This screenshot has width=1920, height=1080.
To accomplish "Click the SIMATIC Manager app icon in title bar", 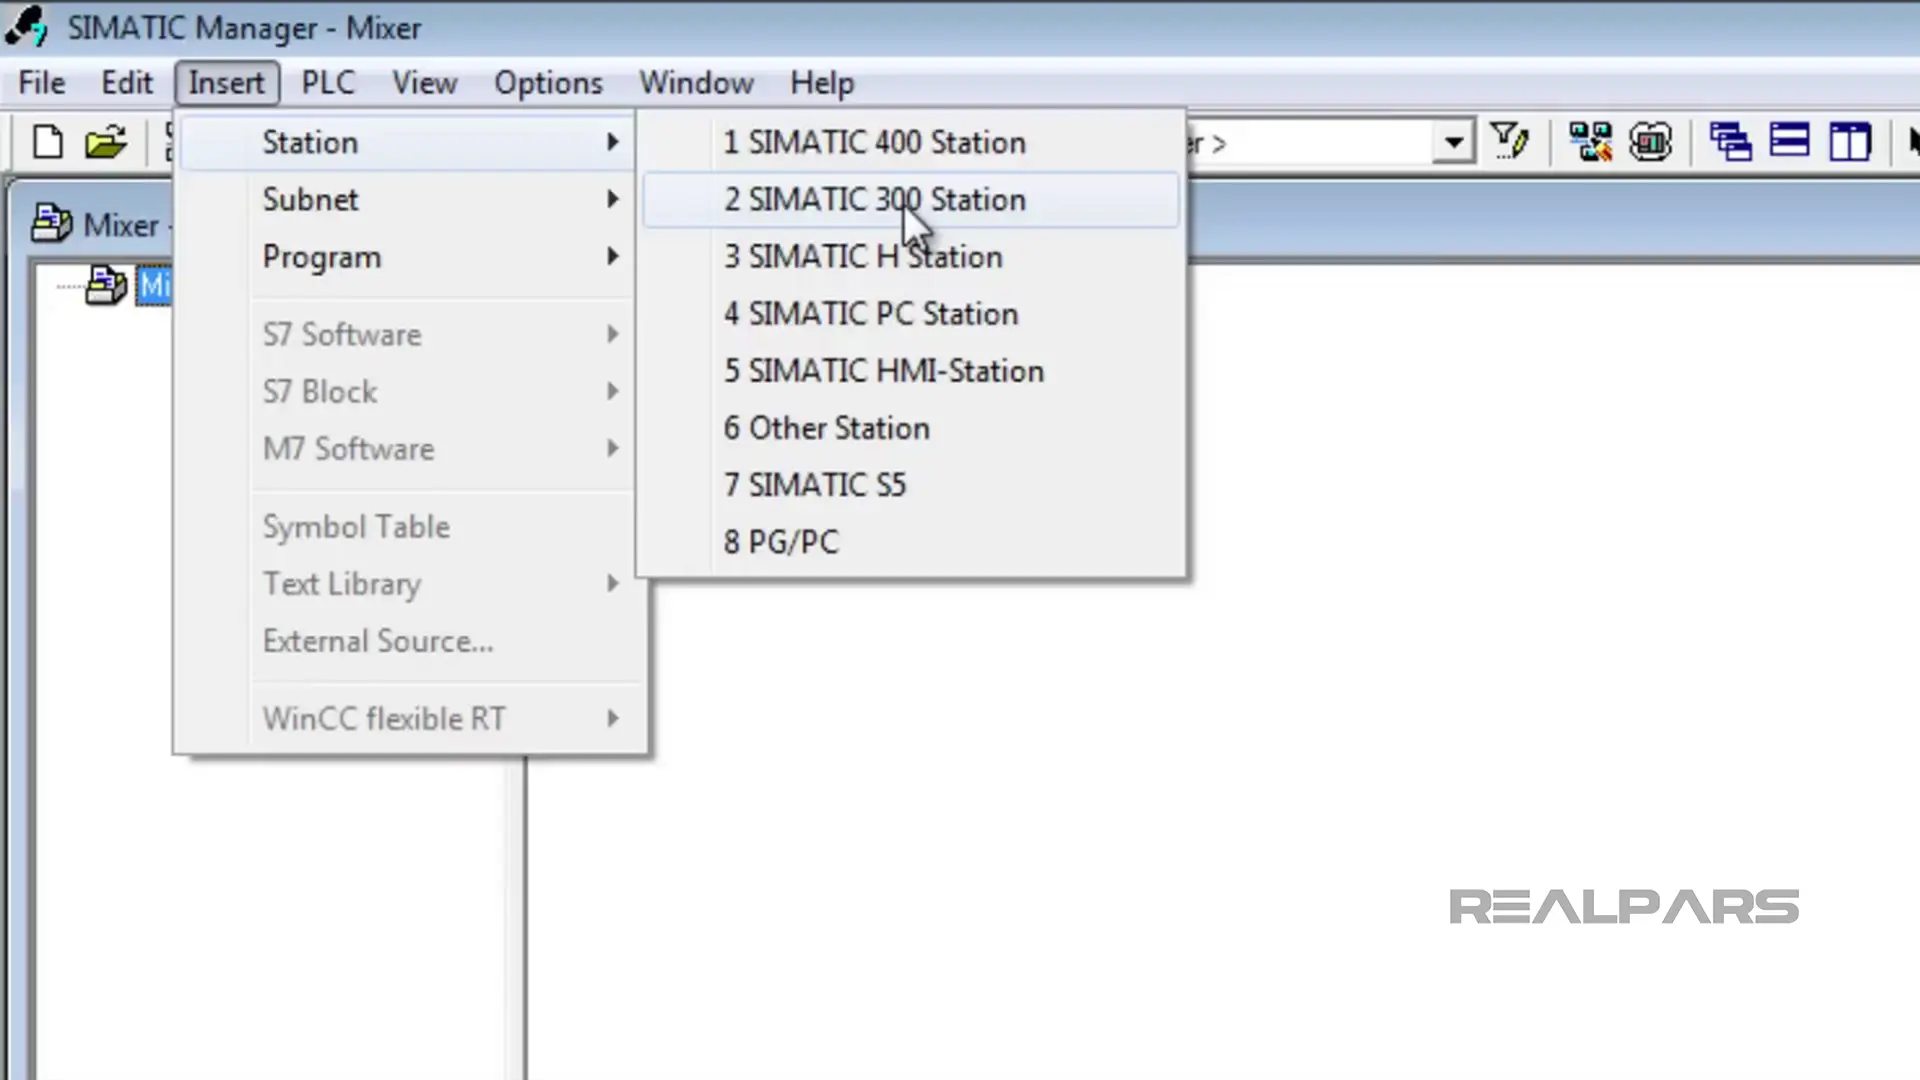I will click(26, 27).
